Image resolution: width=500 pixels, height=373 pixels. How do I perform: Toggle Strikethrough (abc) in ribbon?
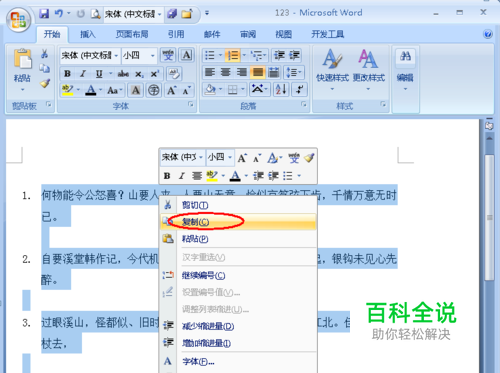(x=123, y=74)
